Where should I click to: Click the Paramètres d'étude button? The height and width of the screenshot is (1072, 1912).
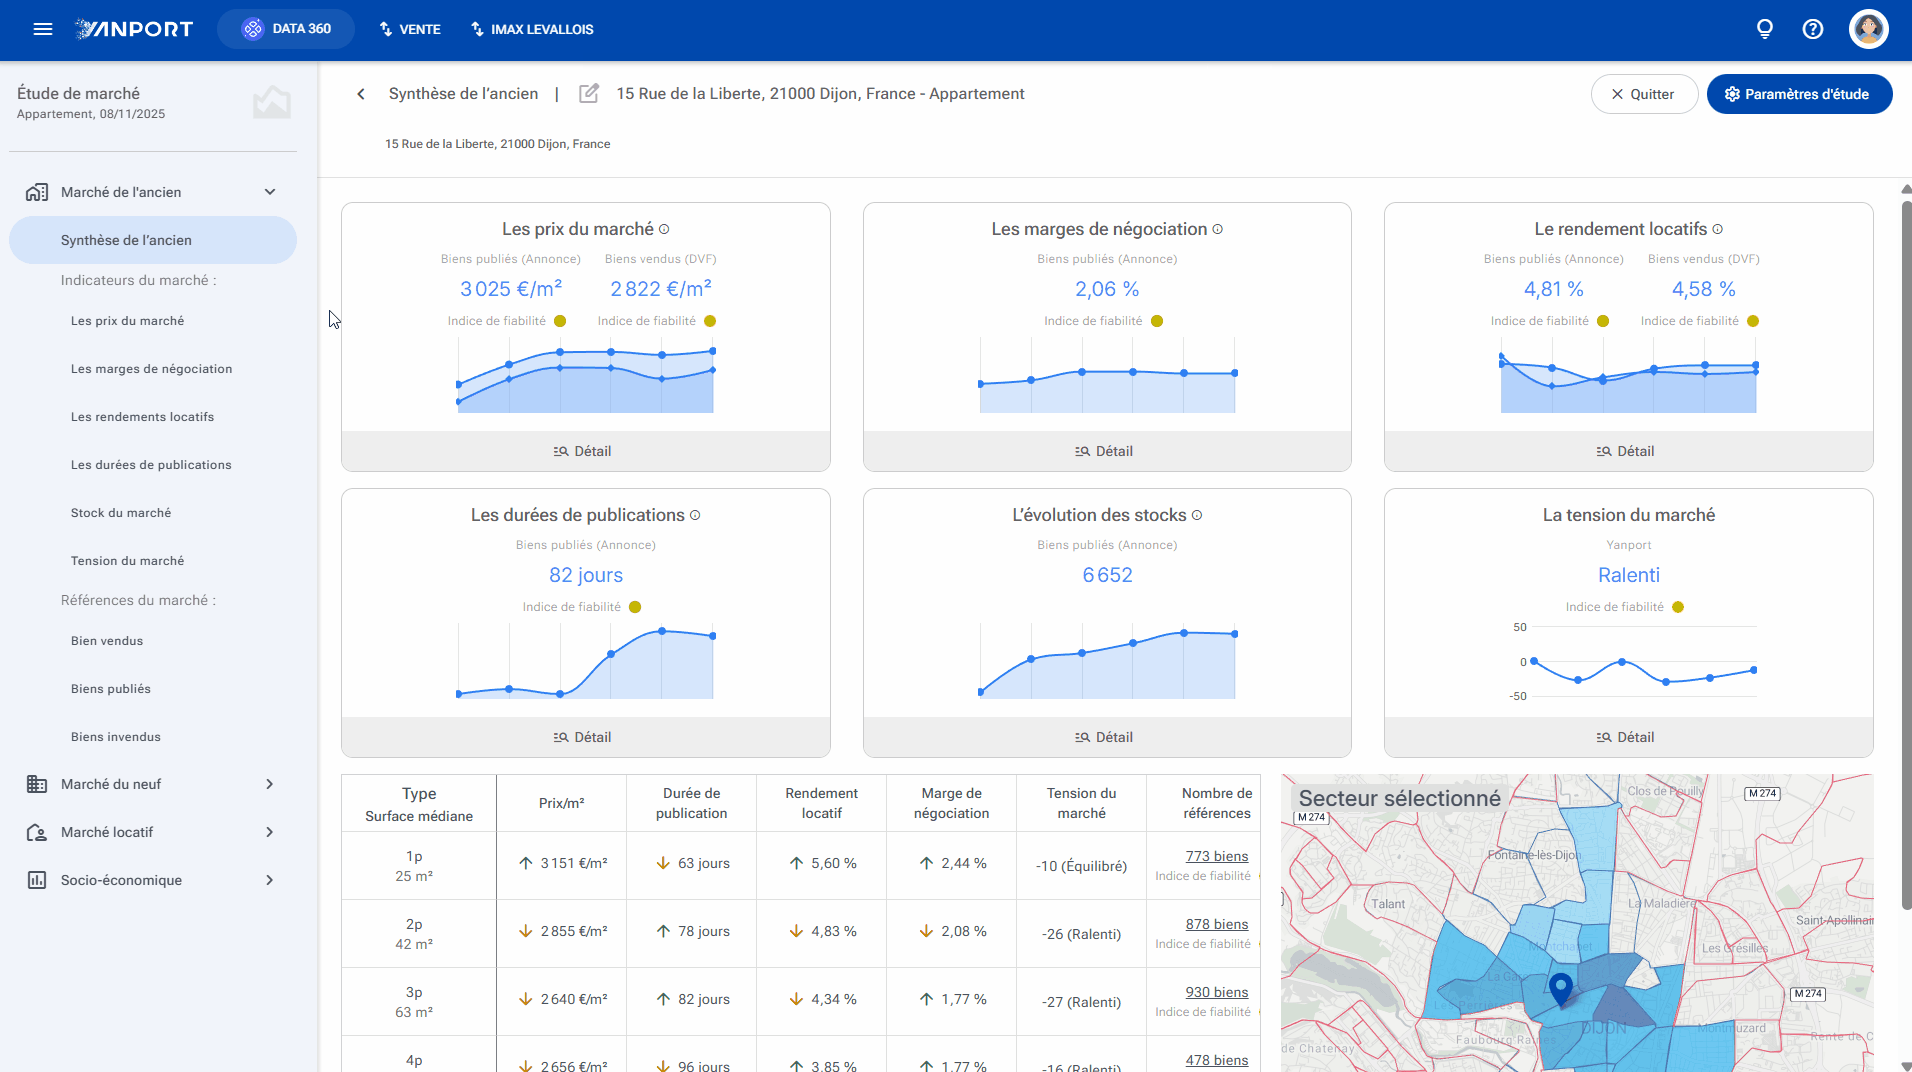tap(1799, 94)
